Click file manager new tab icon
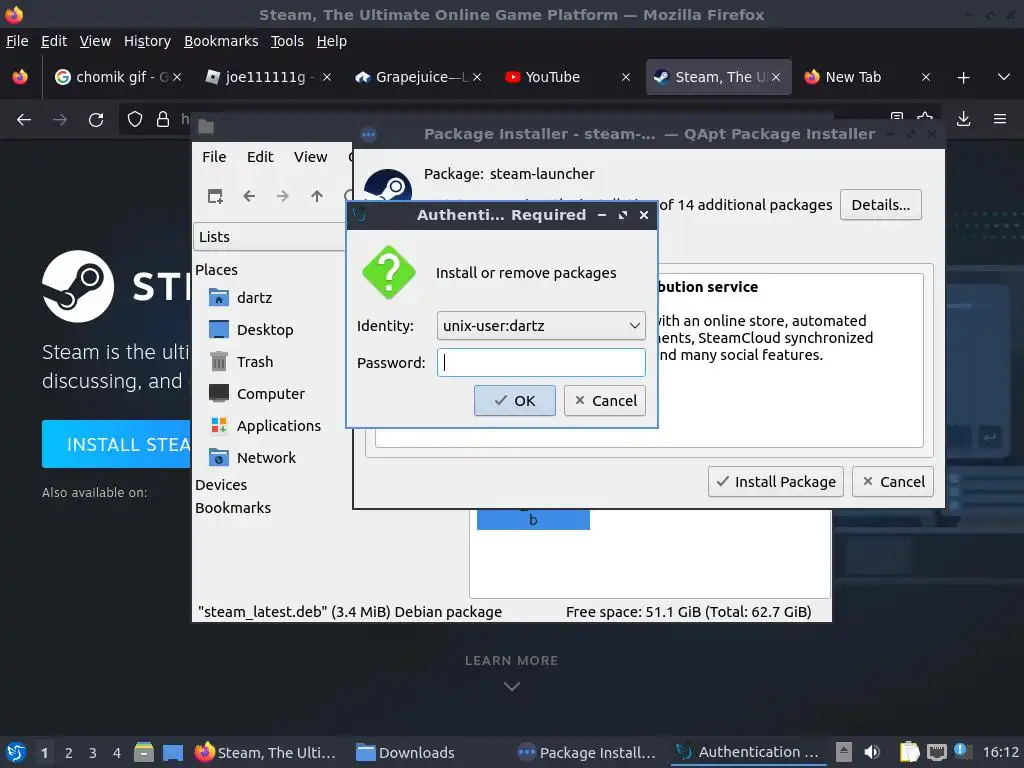Image resolution: width=1024 pixels, height=768 pixels. coord(215,196)
